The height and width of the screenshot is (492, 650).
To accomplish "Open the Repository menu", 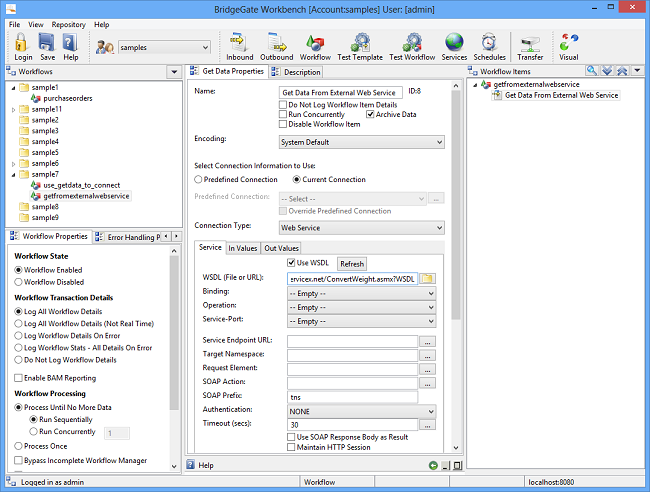I will (68, 24).
